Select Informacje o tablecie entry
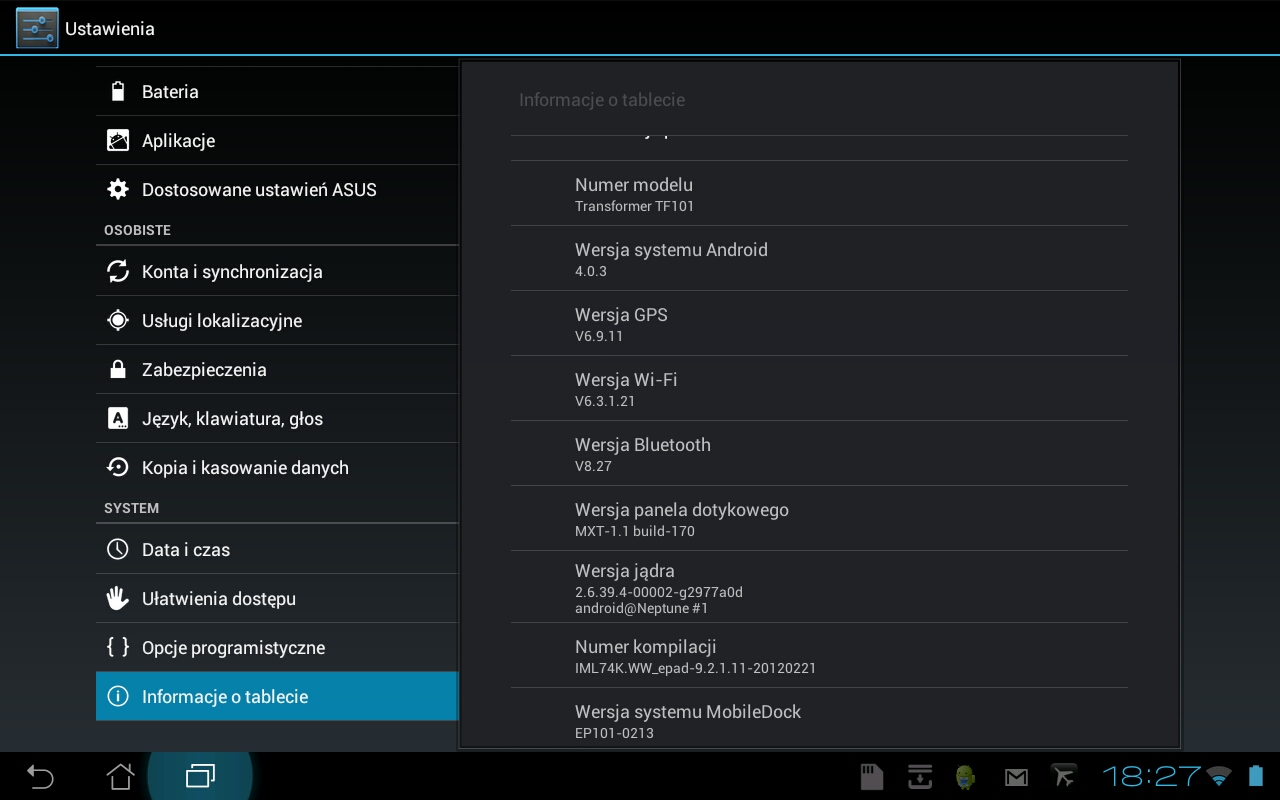The width and height of the screenshot is (1280, 800). pyautogui.click(x=225, y=697)
